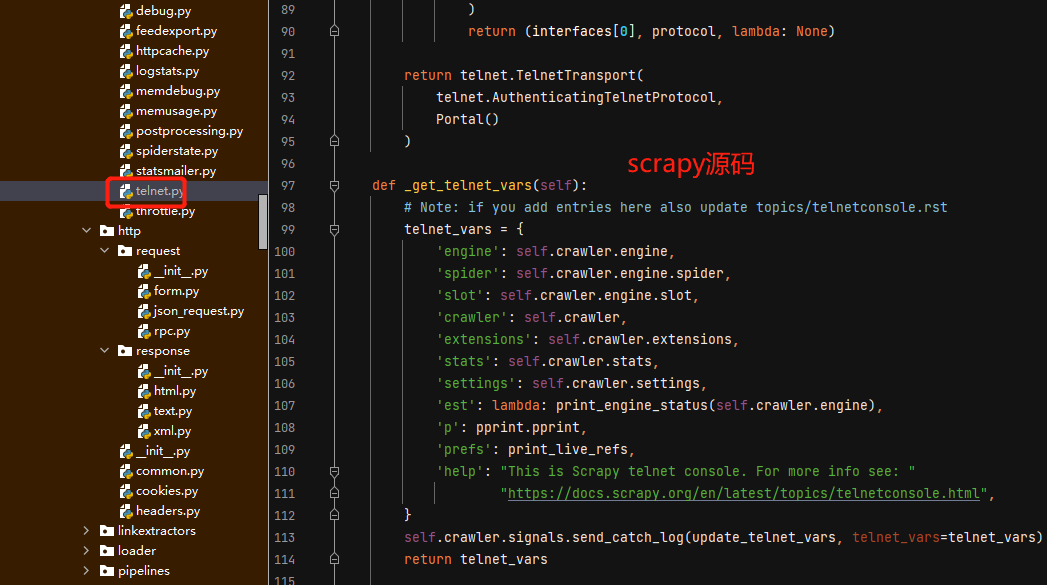Click the common.py file icon
This screenshot has height=585, width=1047.
click(x=126, y=472)
